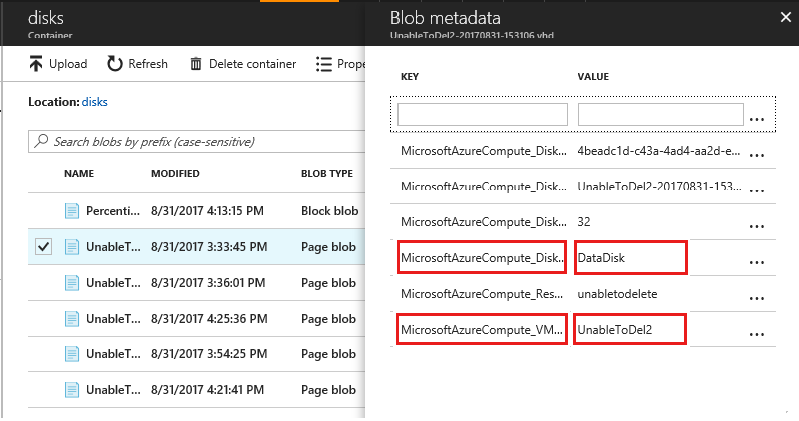799x421 pixels.
Task: Open the disks location link
Action: (x=95, y=102)
